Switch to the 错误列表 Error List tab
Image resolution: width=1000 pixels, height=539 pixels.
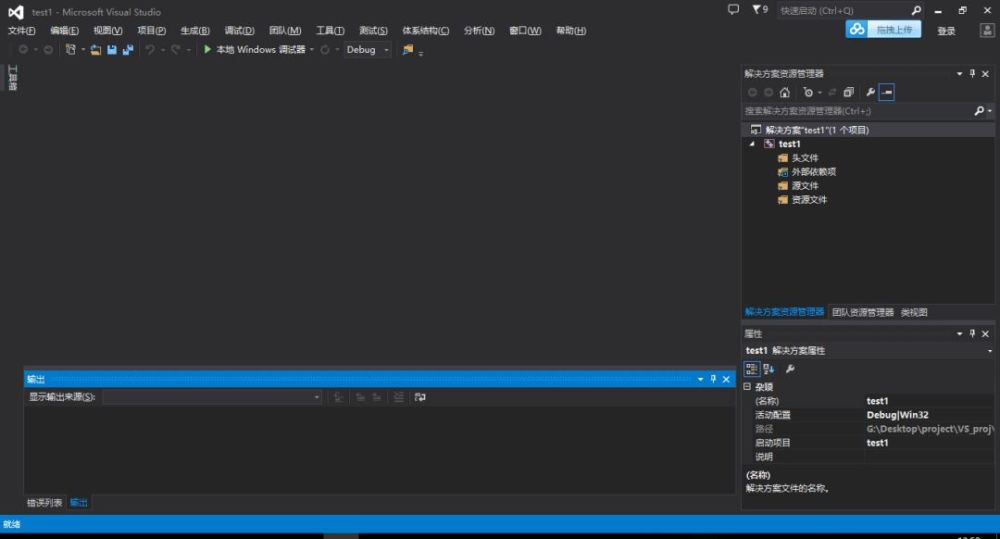(x=44, y=502)
